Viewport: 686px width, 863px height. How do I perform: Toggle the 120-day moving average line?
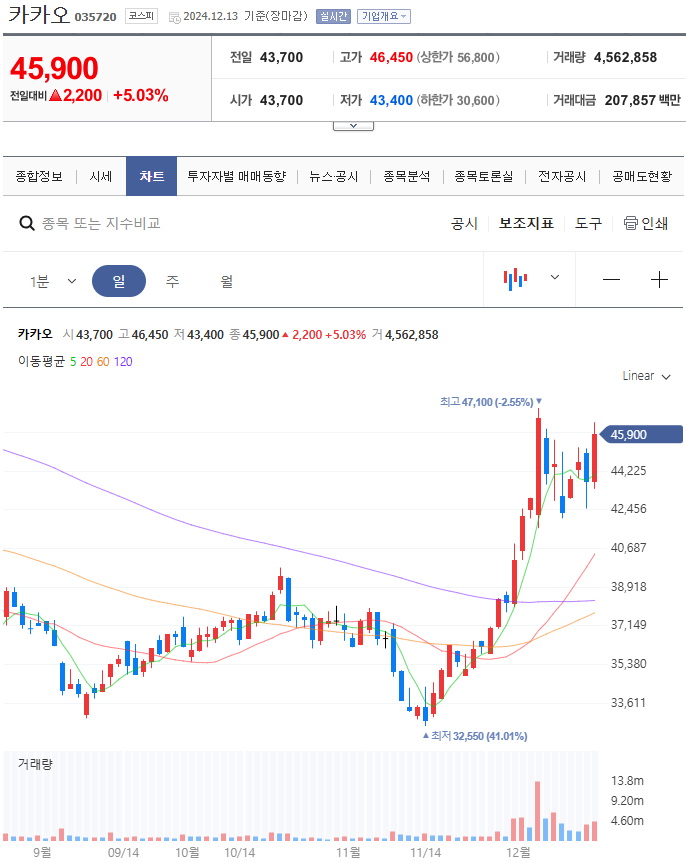[123, 362]
